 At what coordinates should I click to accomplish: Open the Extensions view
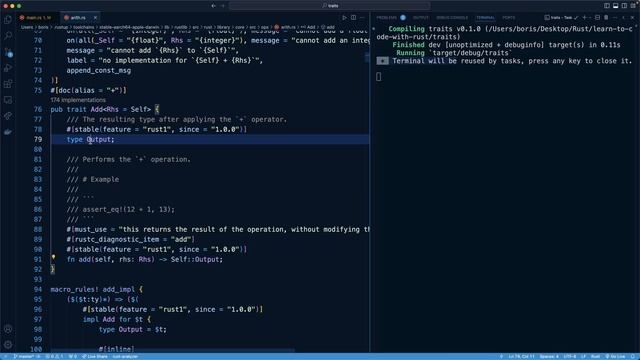[8, 84]
